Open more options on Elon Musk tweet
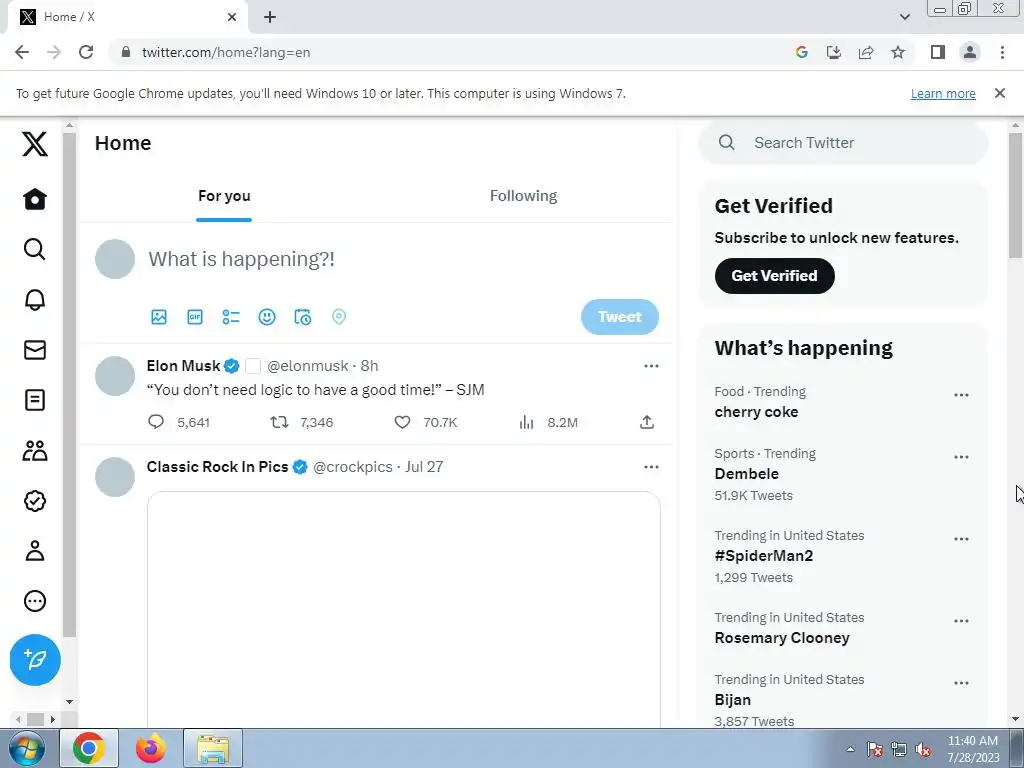This screenshot has height=768, width=1024. tap(651, 366)
